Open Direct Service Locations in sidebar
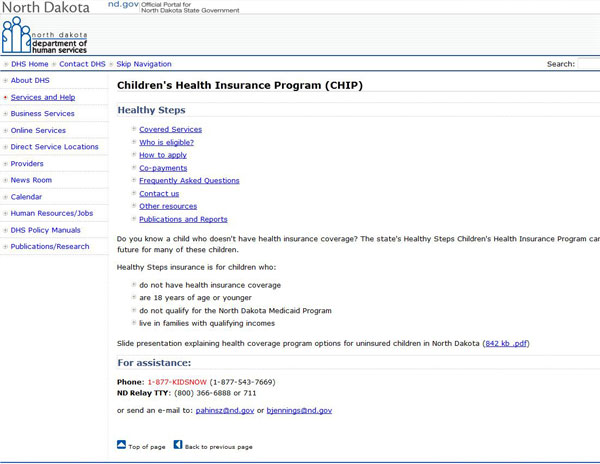This screenshot has width=600, height=464. tap(54, 147)
